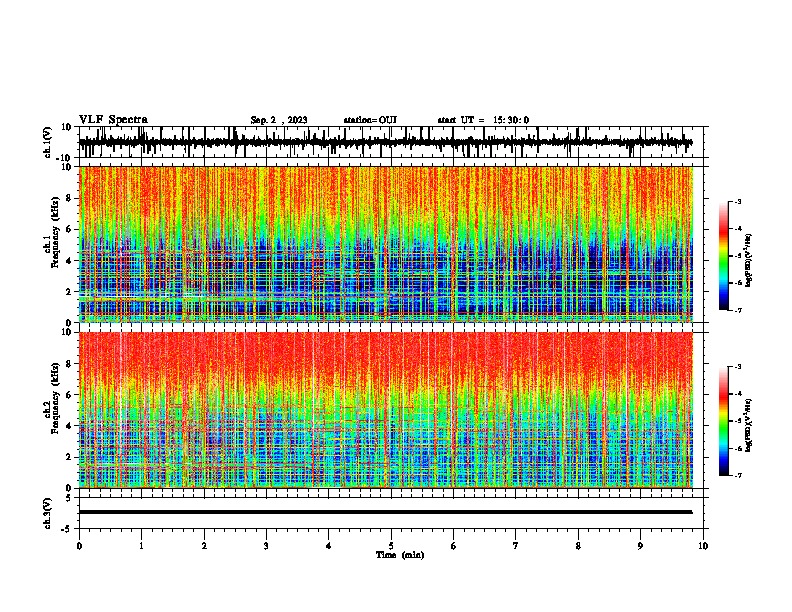This screenshot has height=612, width=792.
Task: Click the "-7" label on ch.2 color scale
Action: point(738,475)
